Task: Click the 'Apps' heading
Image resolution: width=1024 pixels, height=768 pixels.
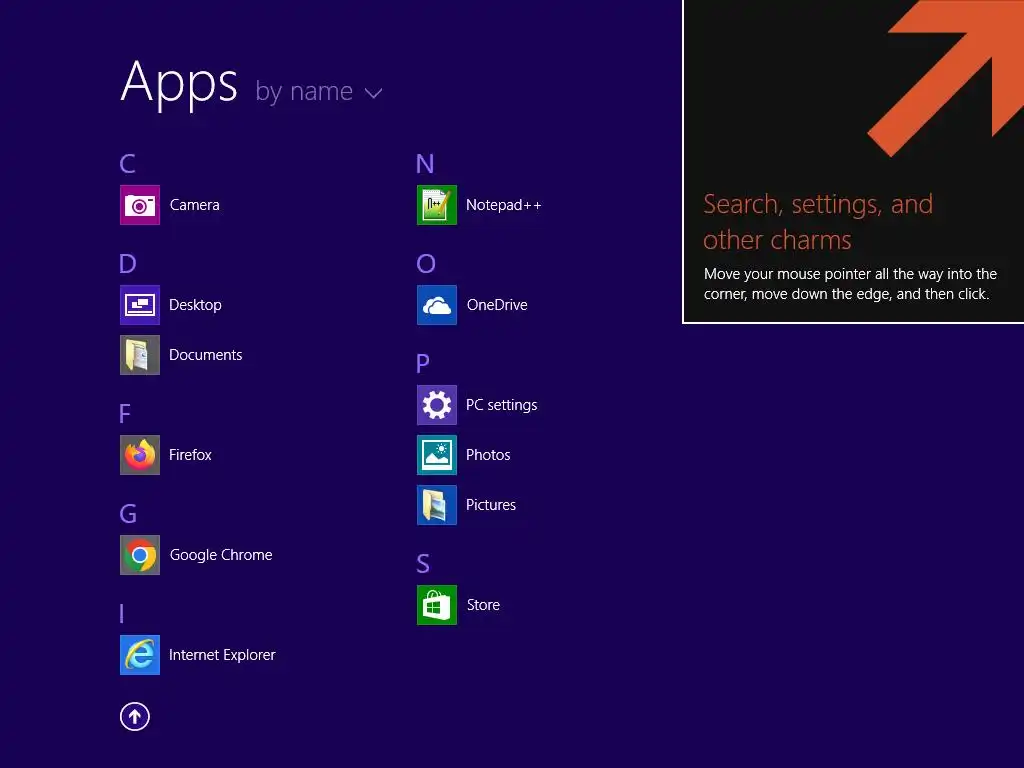Action: pyautogui.click(x=180, y=84)
